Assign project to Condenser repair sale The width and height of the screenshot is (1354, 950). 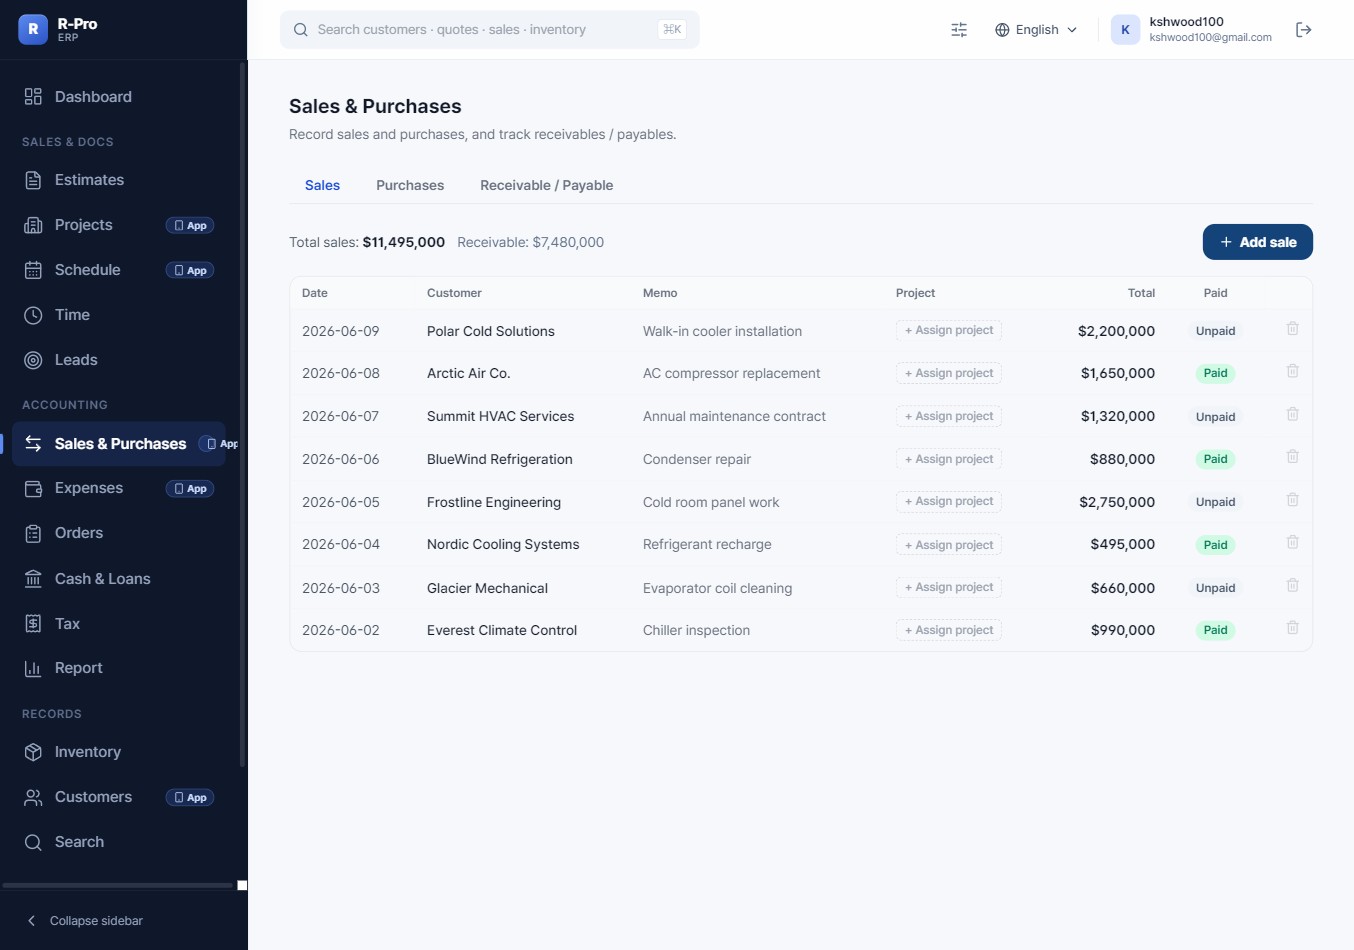(x=949, y=459)
